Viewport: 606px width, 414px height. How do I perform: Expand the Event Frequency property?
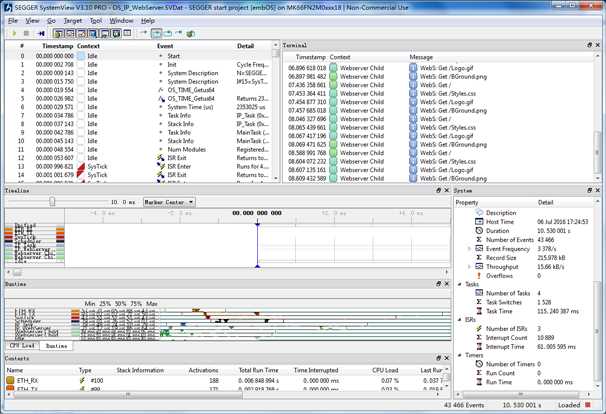tap(470, 249)
